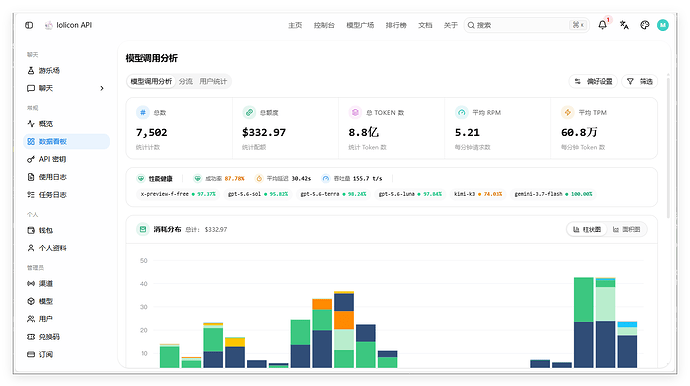
Task: Click the gpt-5.6-sol model chip
Action: [258, 194]
